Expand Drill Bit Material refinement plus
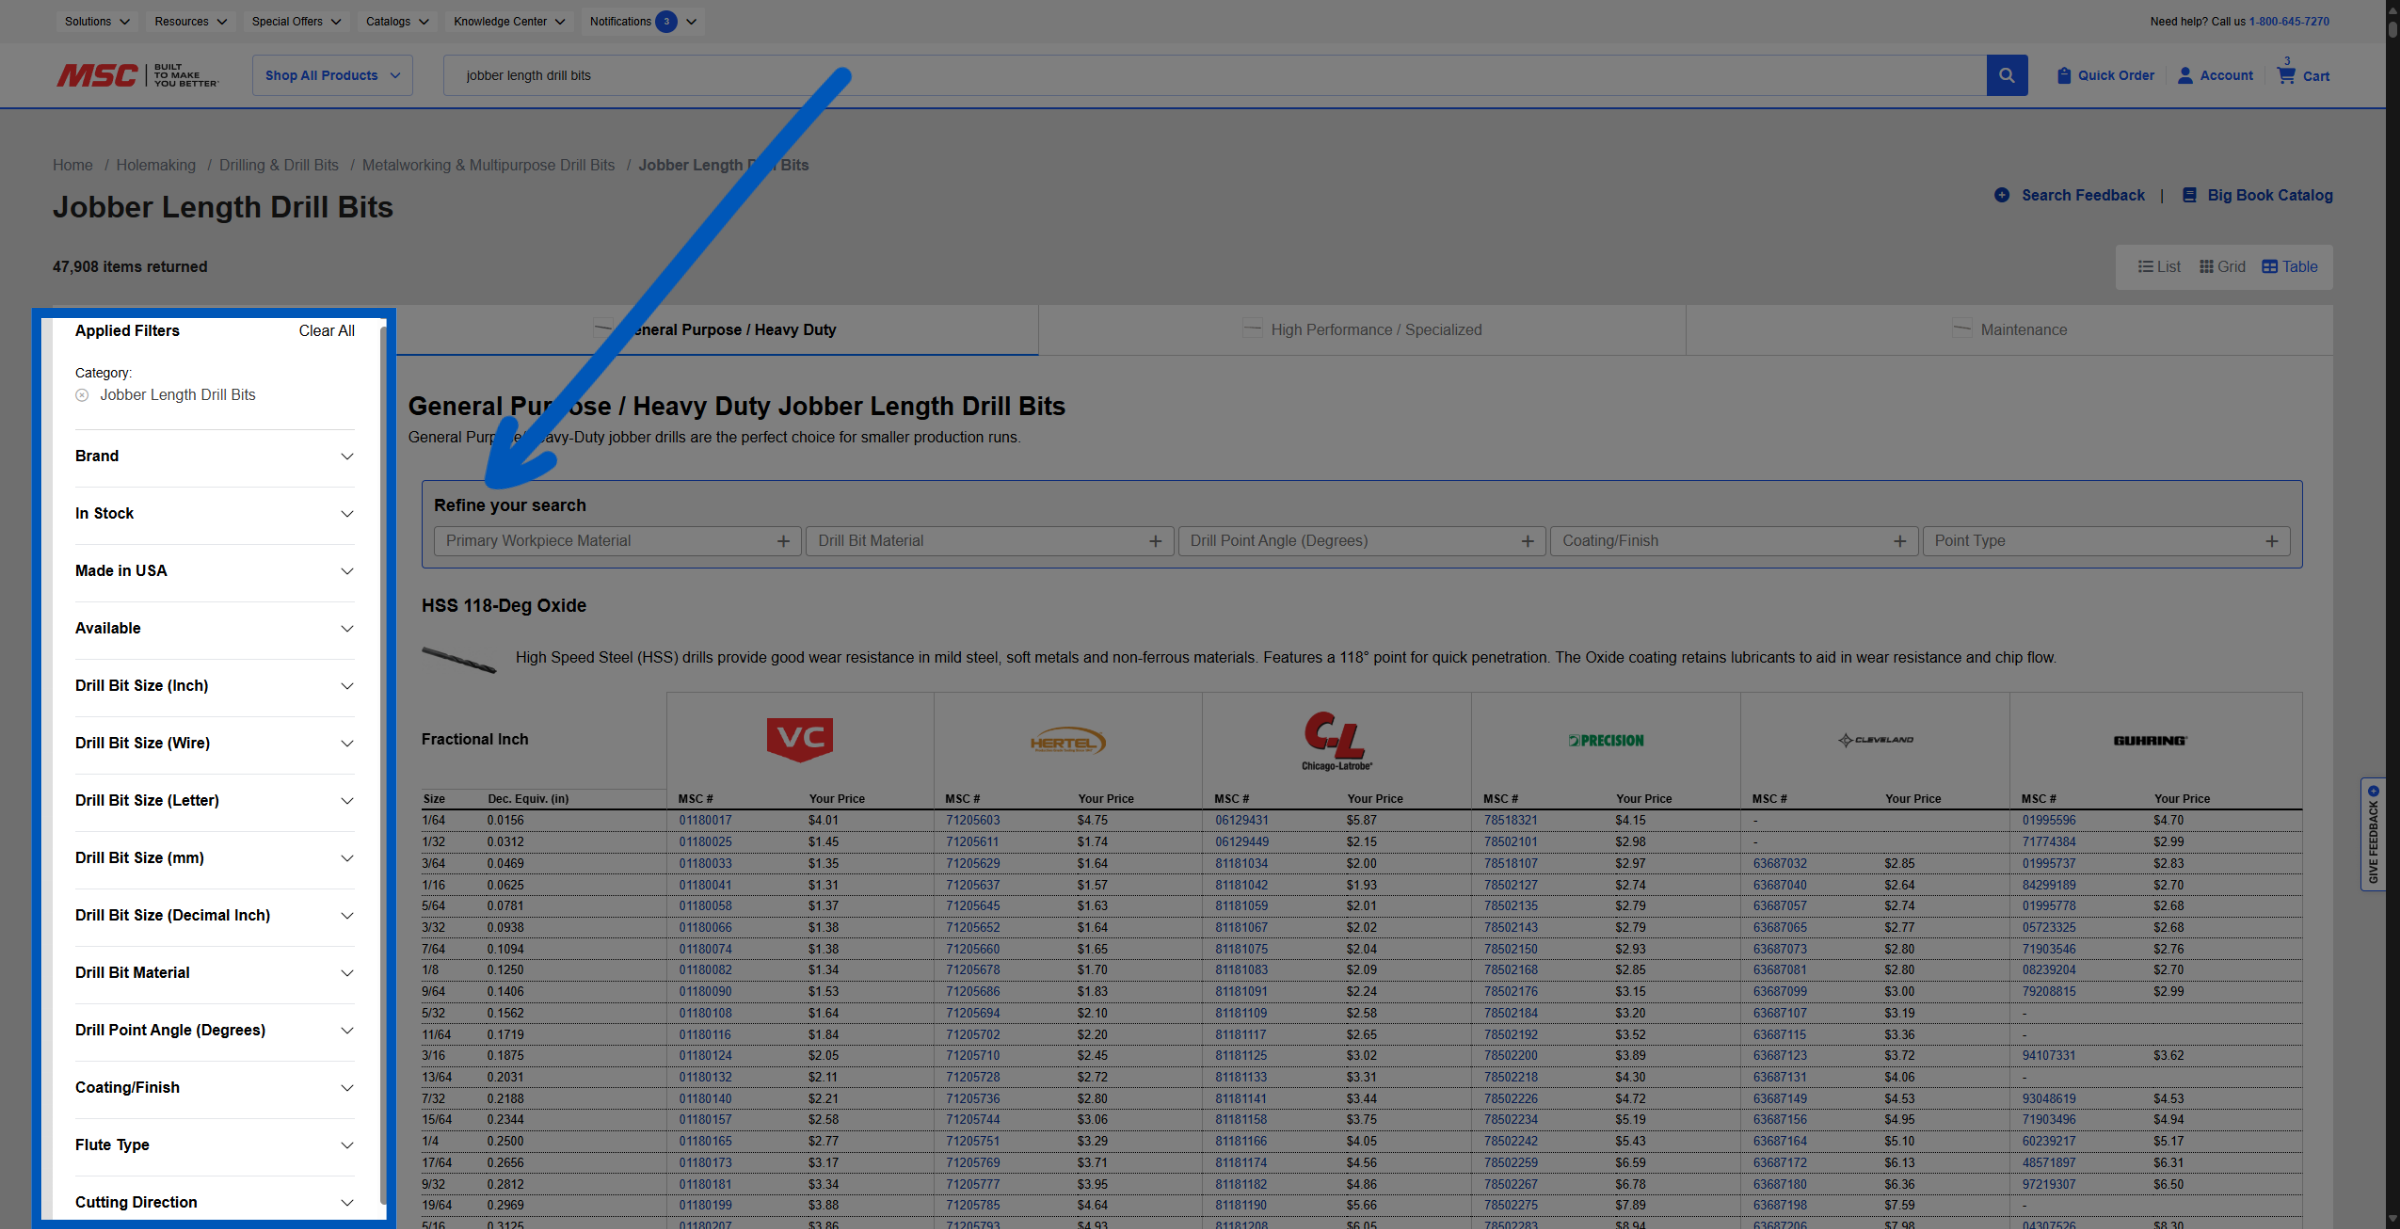The image size is (2400, 1229). coord(1155,541)
